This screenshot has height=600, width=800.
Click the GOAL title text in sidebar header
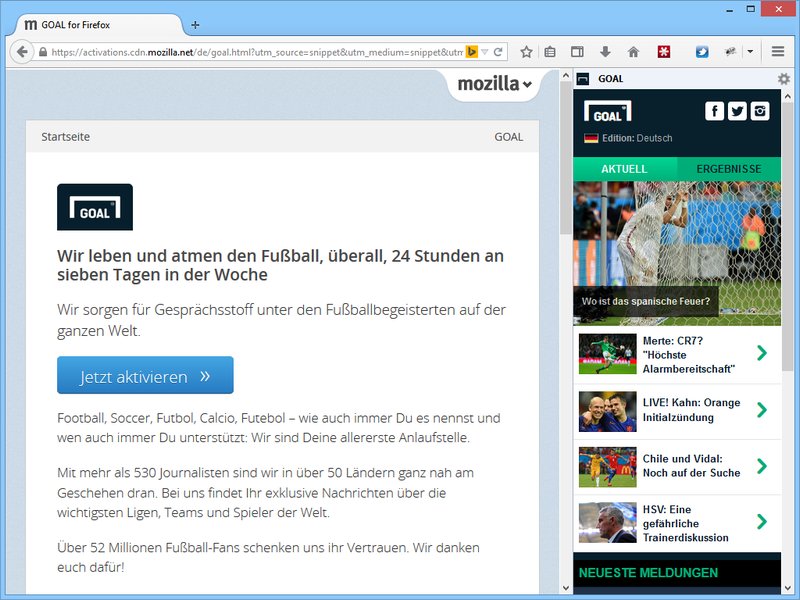[x=611, y=79]
